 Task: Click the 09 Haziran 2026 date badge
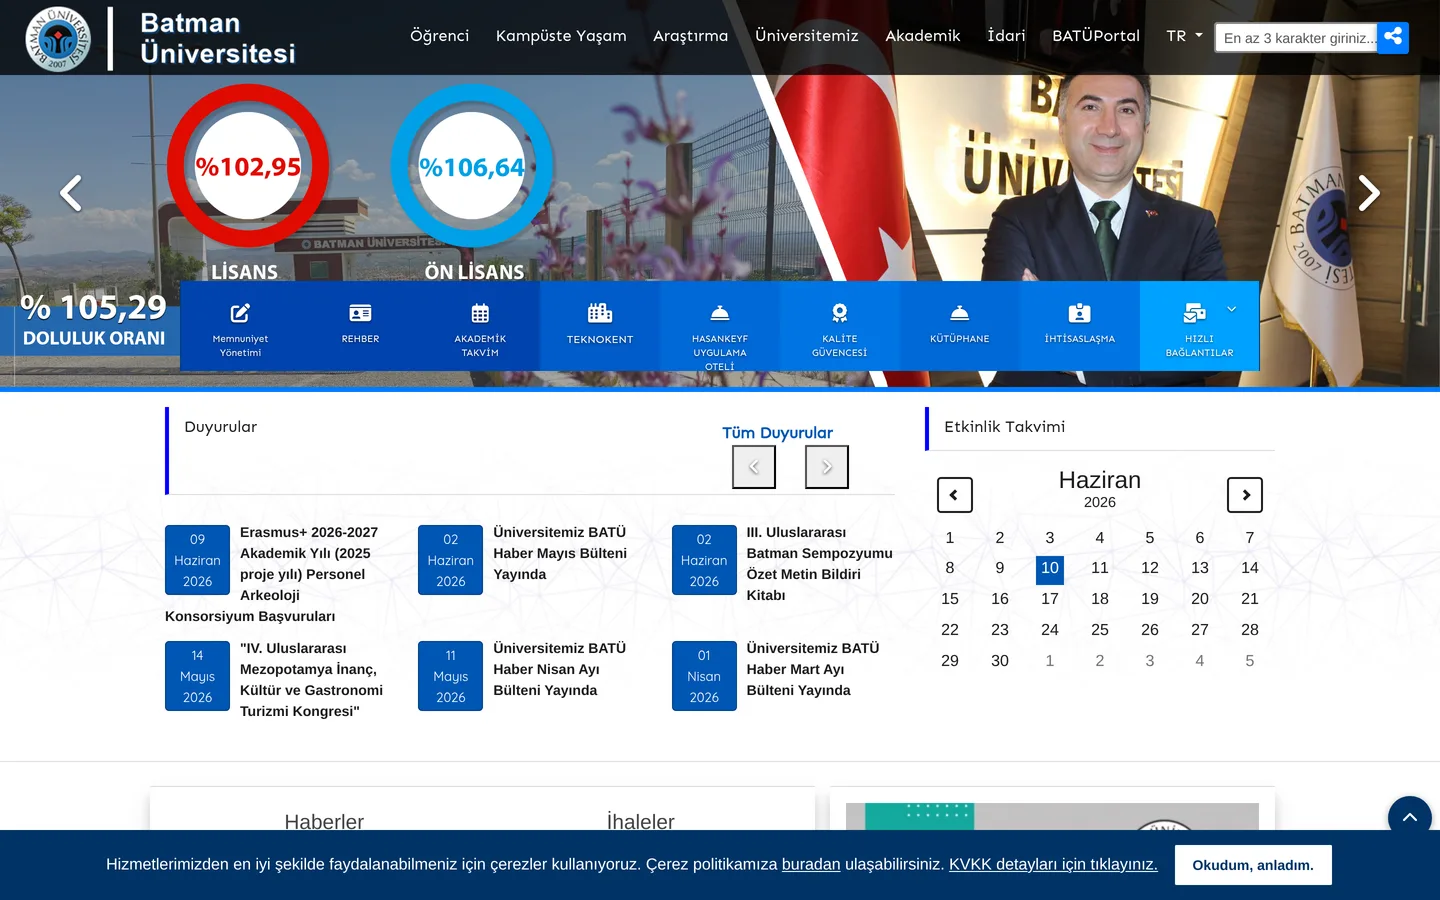(x=198, y=560)
